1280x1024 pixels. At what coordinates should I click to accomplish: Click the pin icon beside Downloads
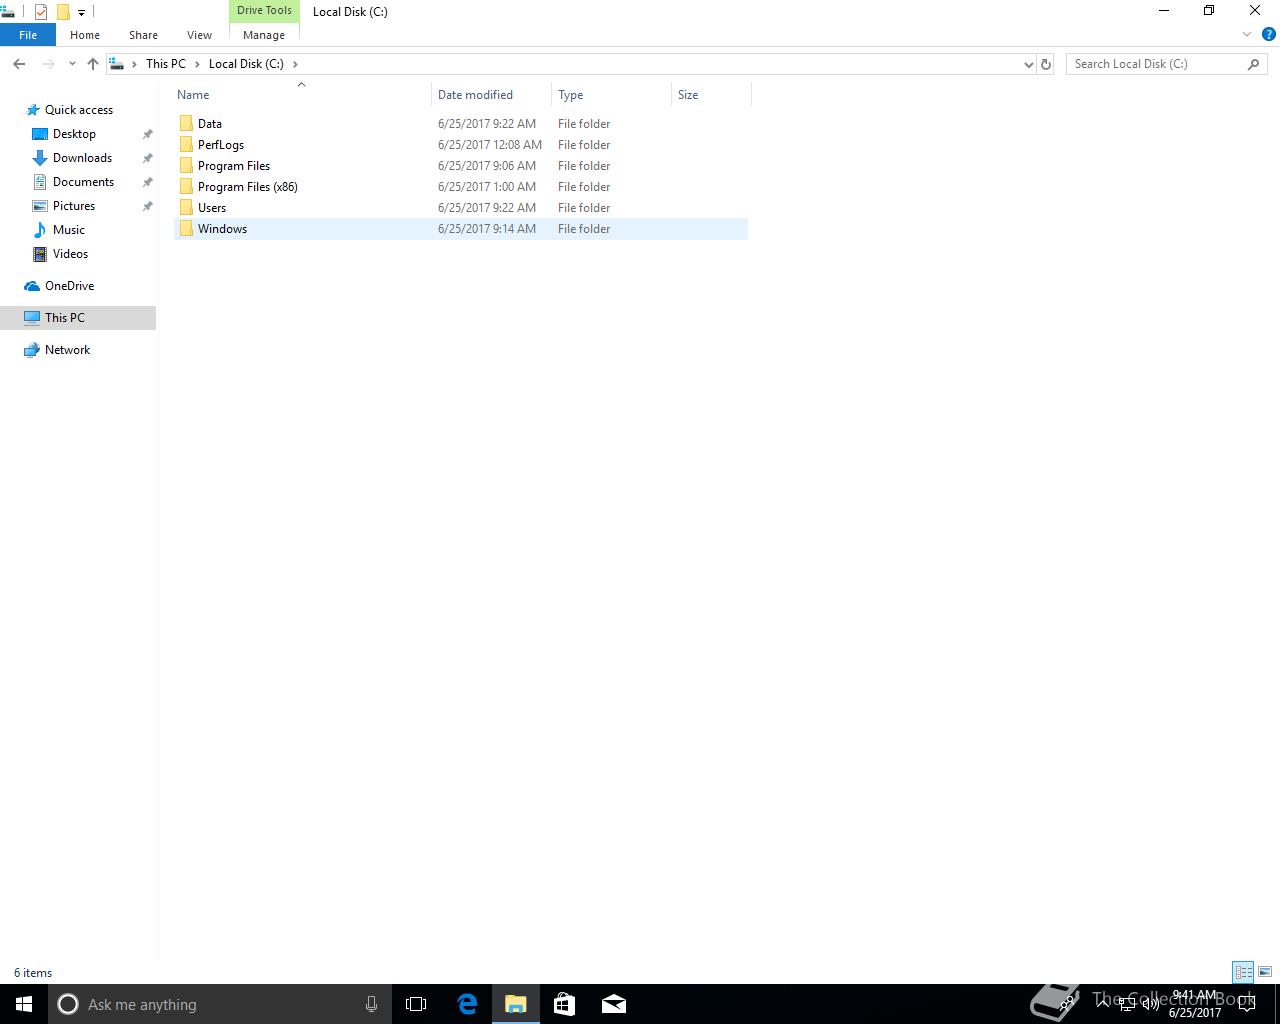pos(148,158)
